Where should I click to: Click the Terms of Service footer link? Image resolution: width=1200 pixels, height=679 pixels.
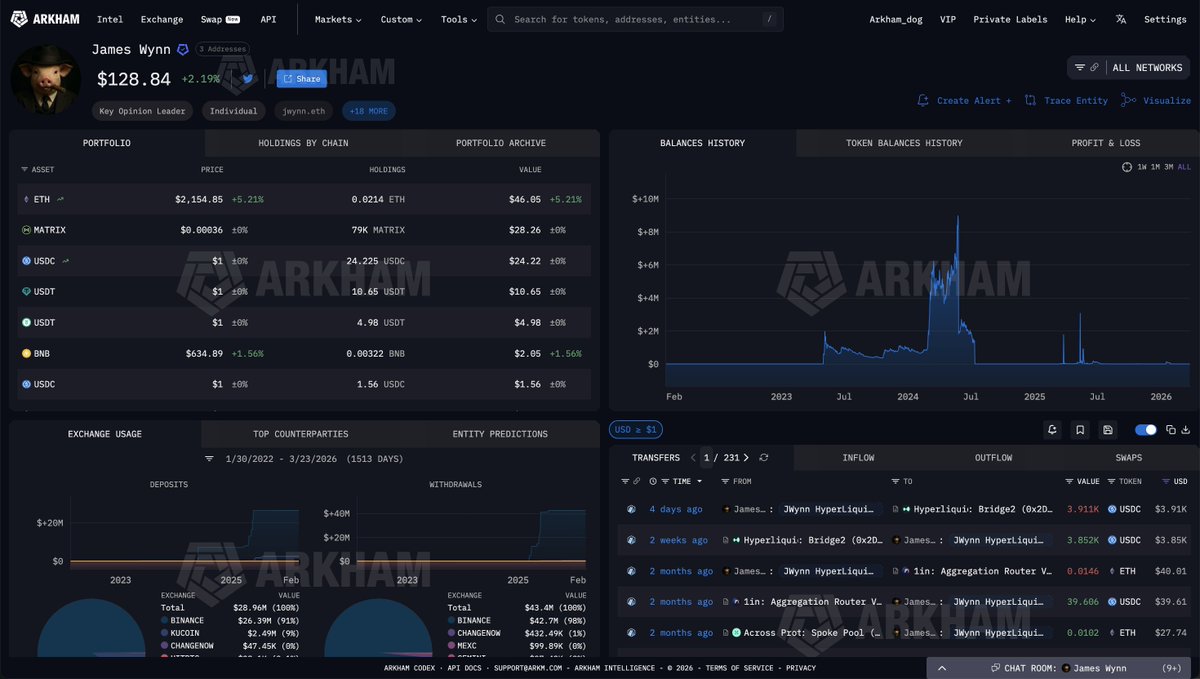click(737, 668)
